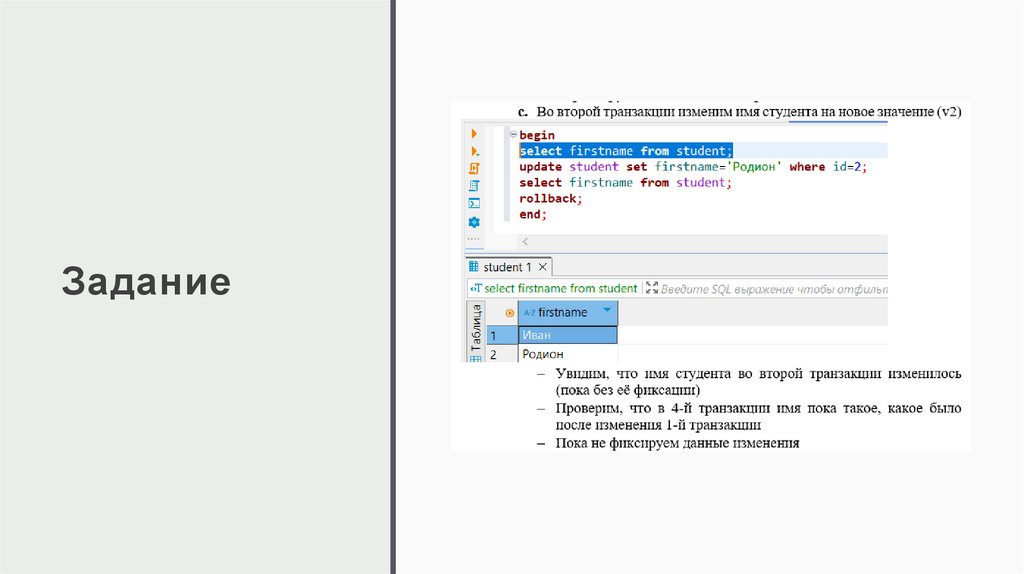Open the firstname column dropdown arrow
This screenshot has height=574, width=1024.
coord(606,312)
